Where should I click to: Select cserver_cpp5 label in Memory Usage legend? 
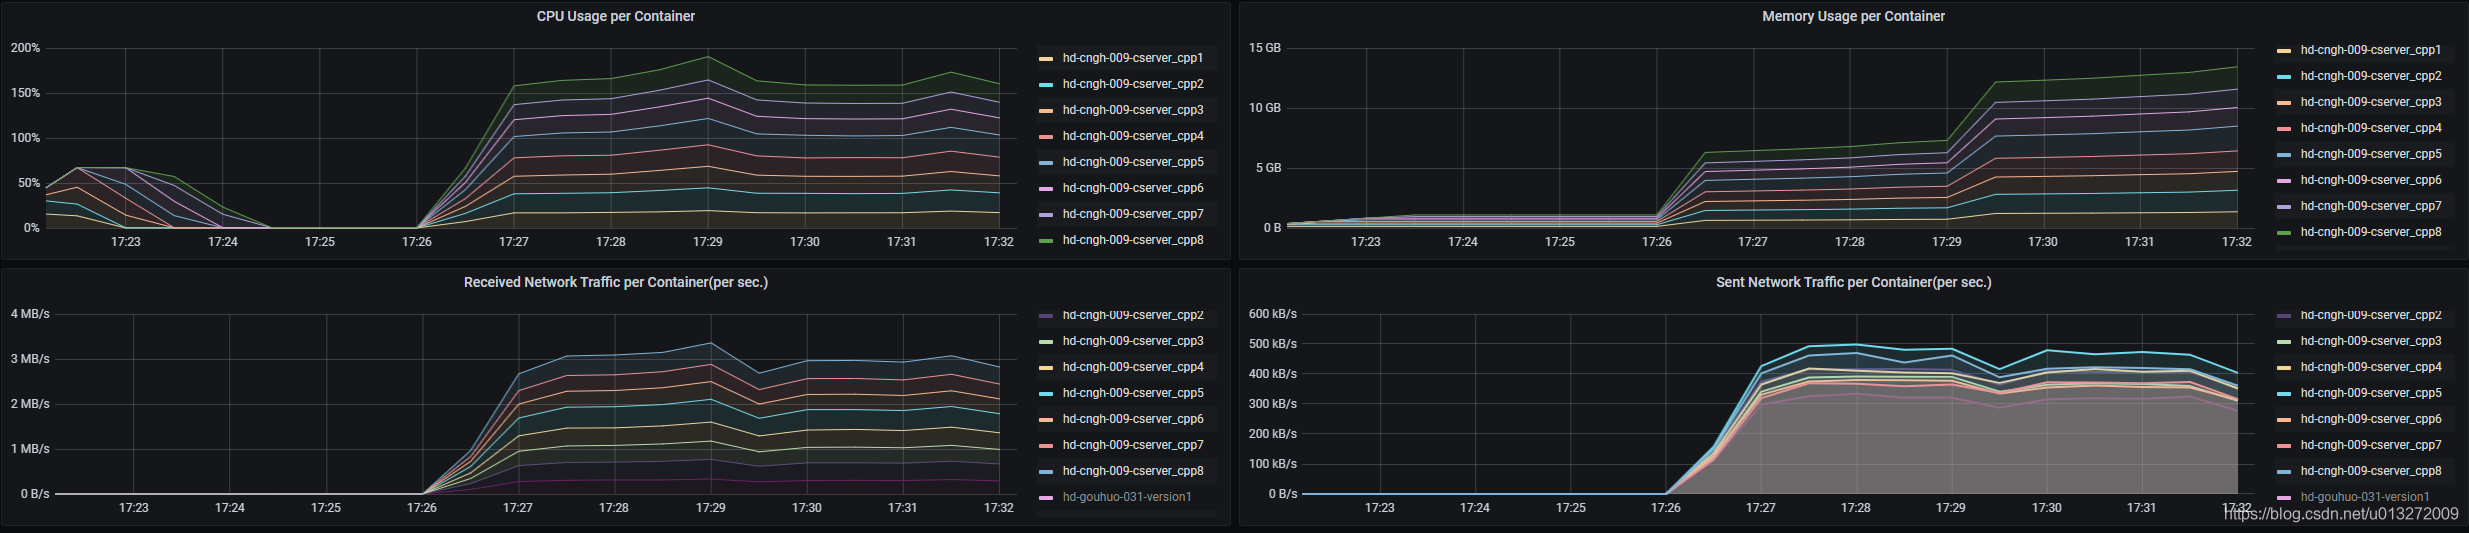tap(2370, 154)
